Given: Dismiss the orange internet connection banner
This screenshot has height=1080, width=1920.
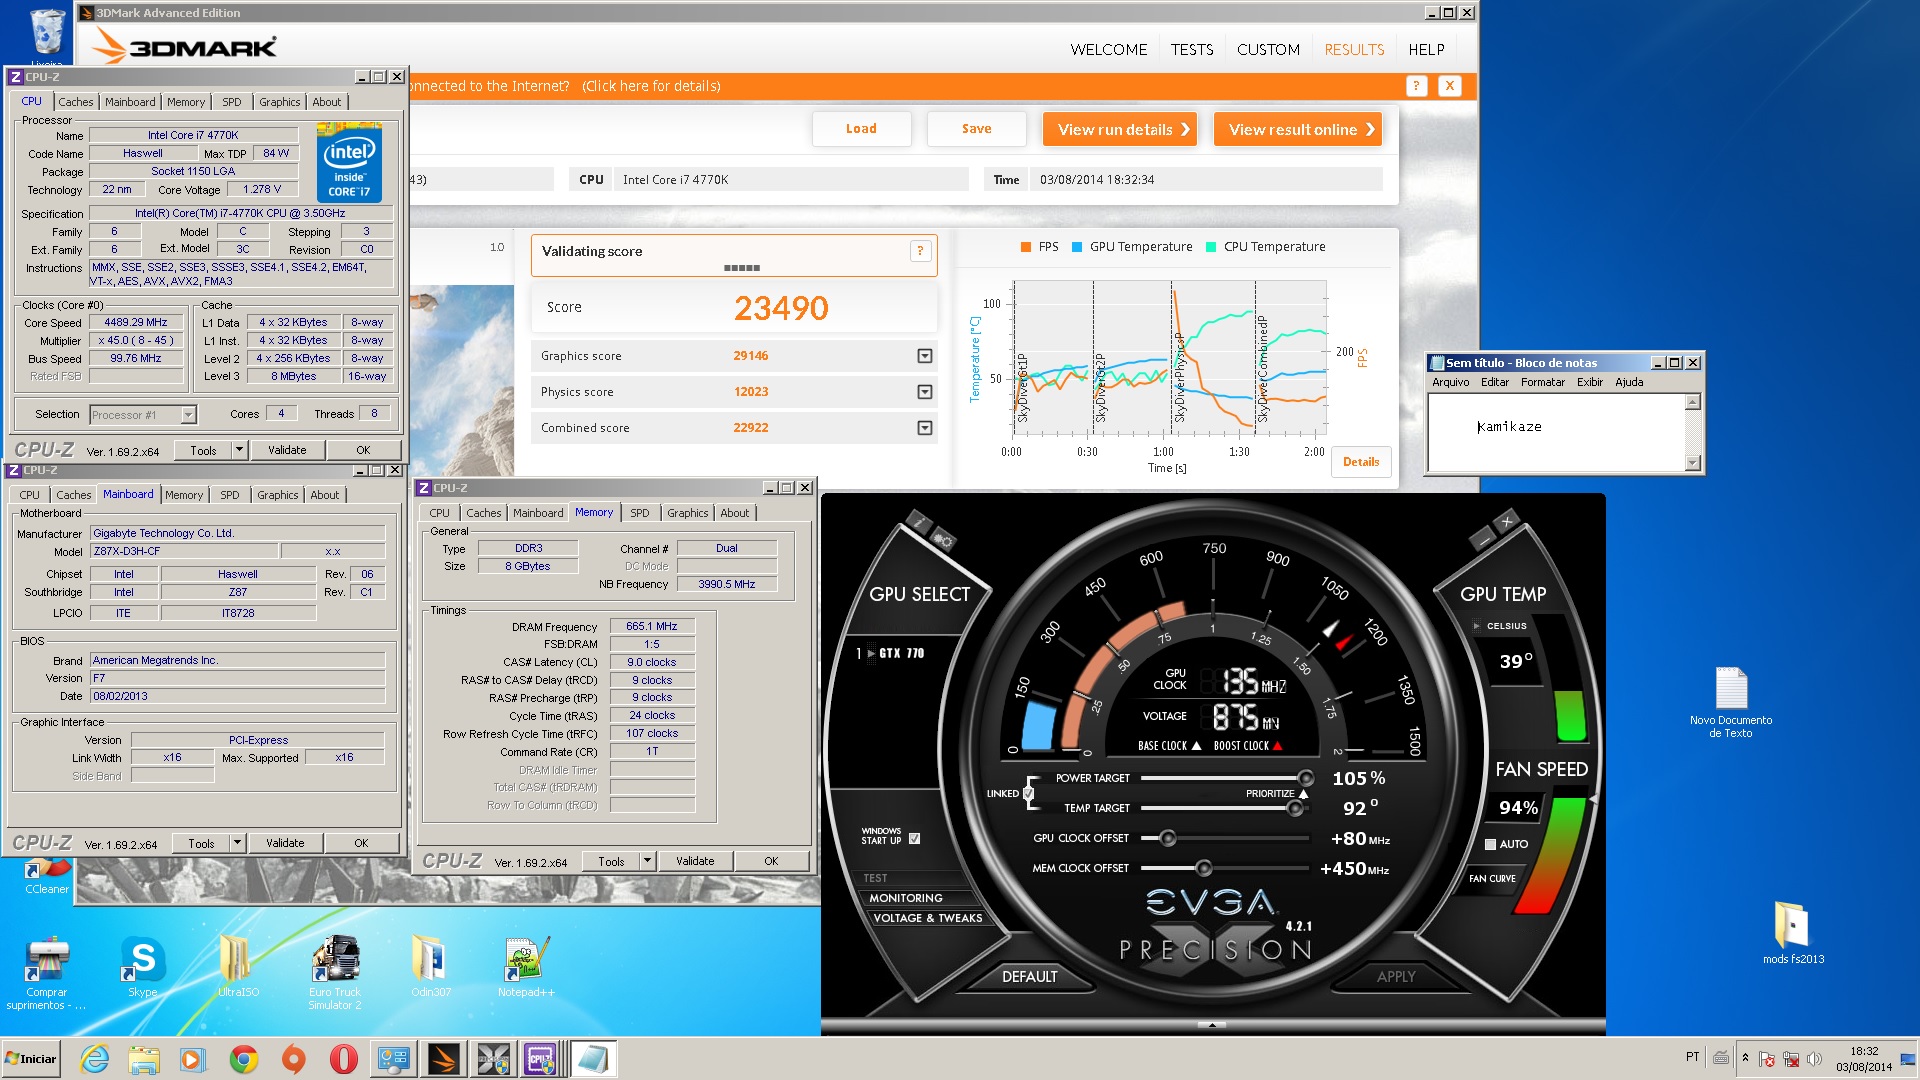Looking at the screenshot, I should click(x=1449, y=86).
